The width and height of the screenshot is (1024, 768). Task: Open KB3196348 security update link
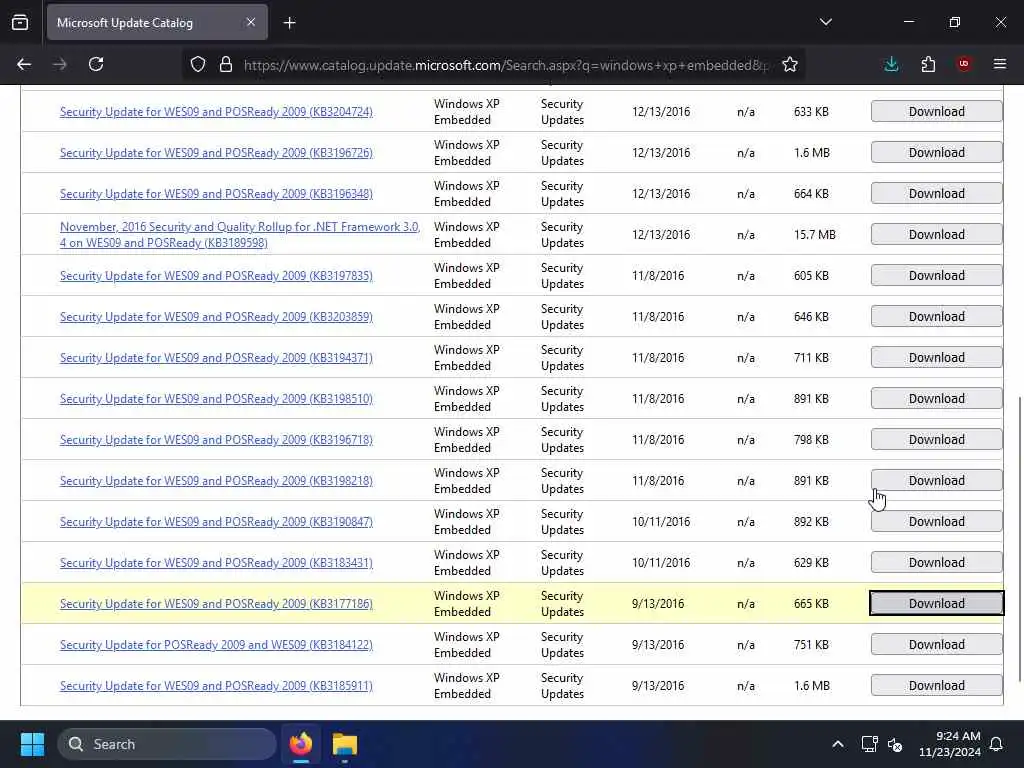(x=216, y=194)
